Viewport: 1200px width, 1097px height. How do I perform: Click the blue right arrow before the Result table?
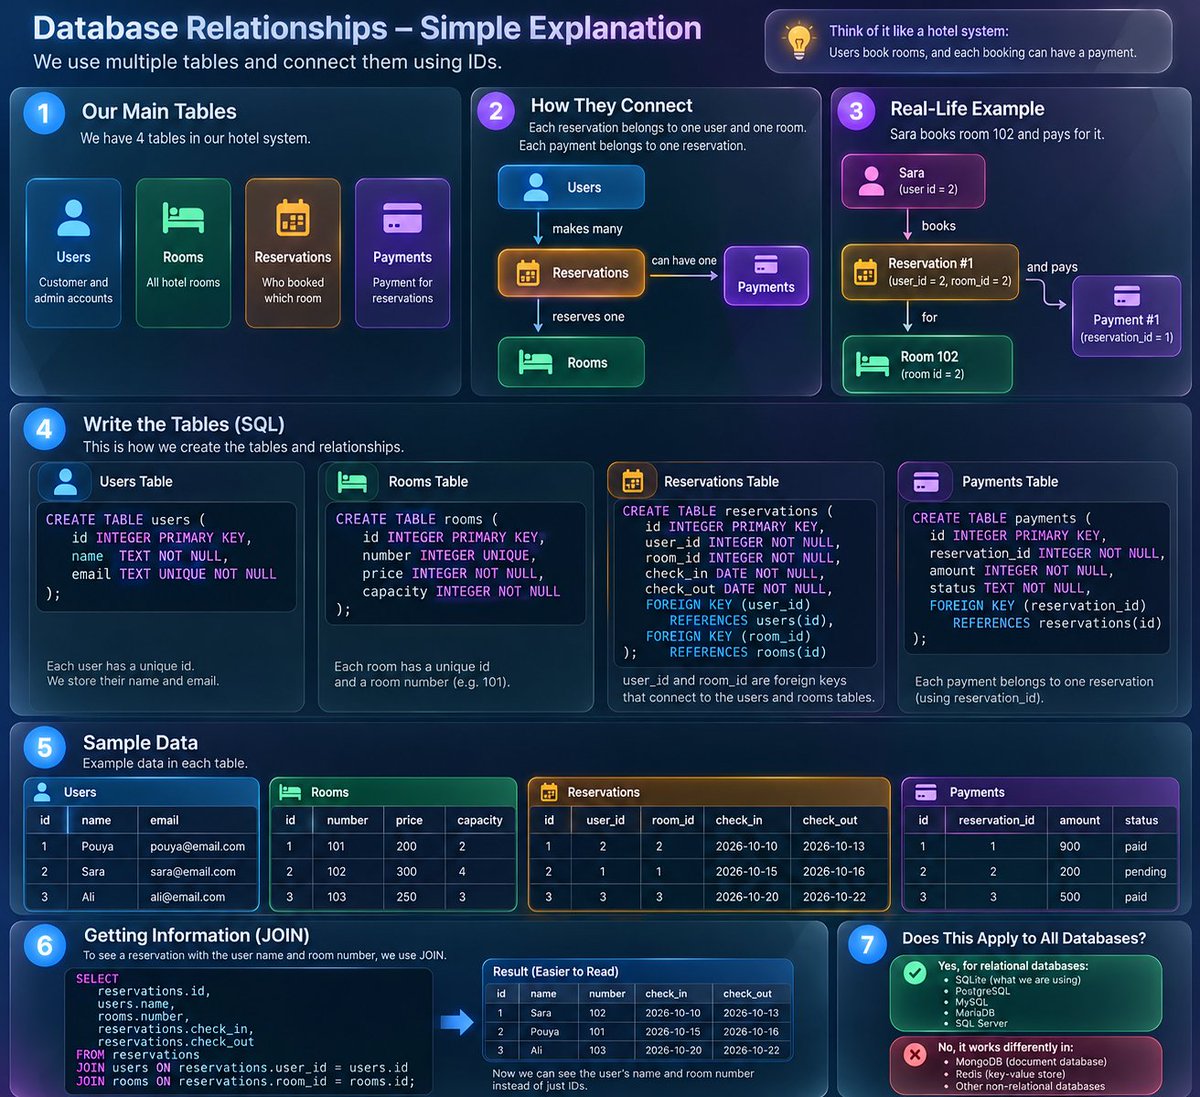[x=458, y=1022]
